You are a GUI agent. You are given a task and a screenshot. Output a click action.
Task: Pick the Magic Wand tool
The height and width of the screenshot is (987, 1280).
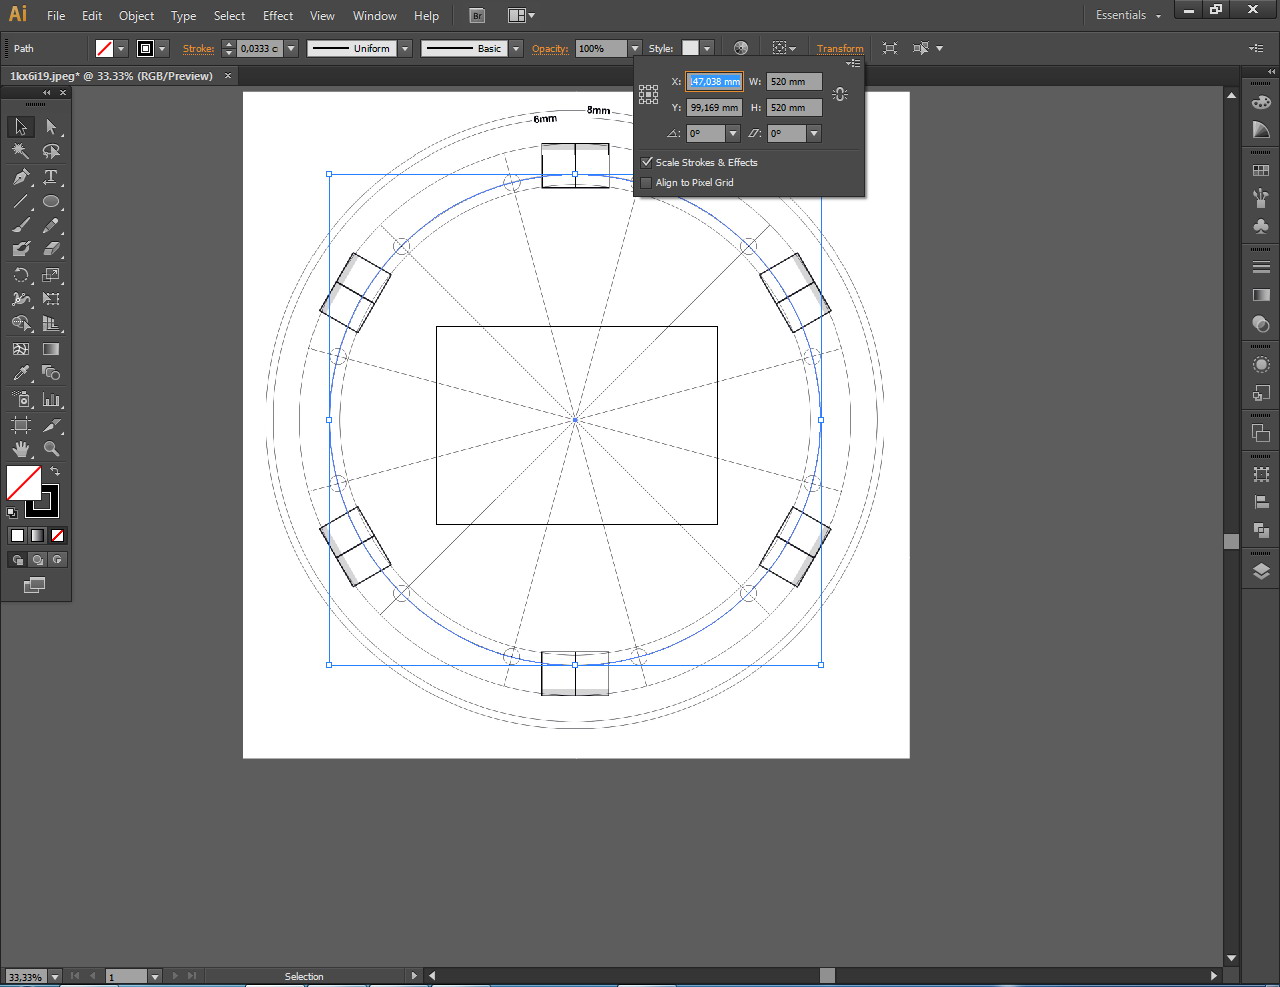(x=21, y=151)
